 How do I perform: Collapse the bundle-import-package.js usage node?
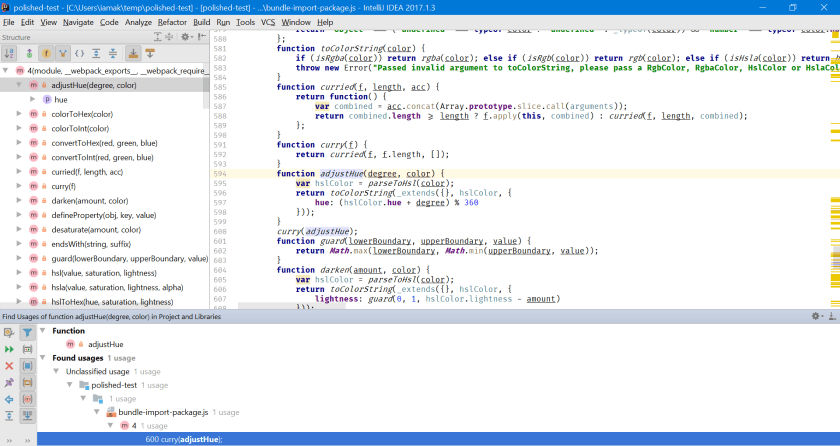point(97,412)
